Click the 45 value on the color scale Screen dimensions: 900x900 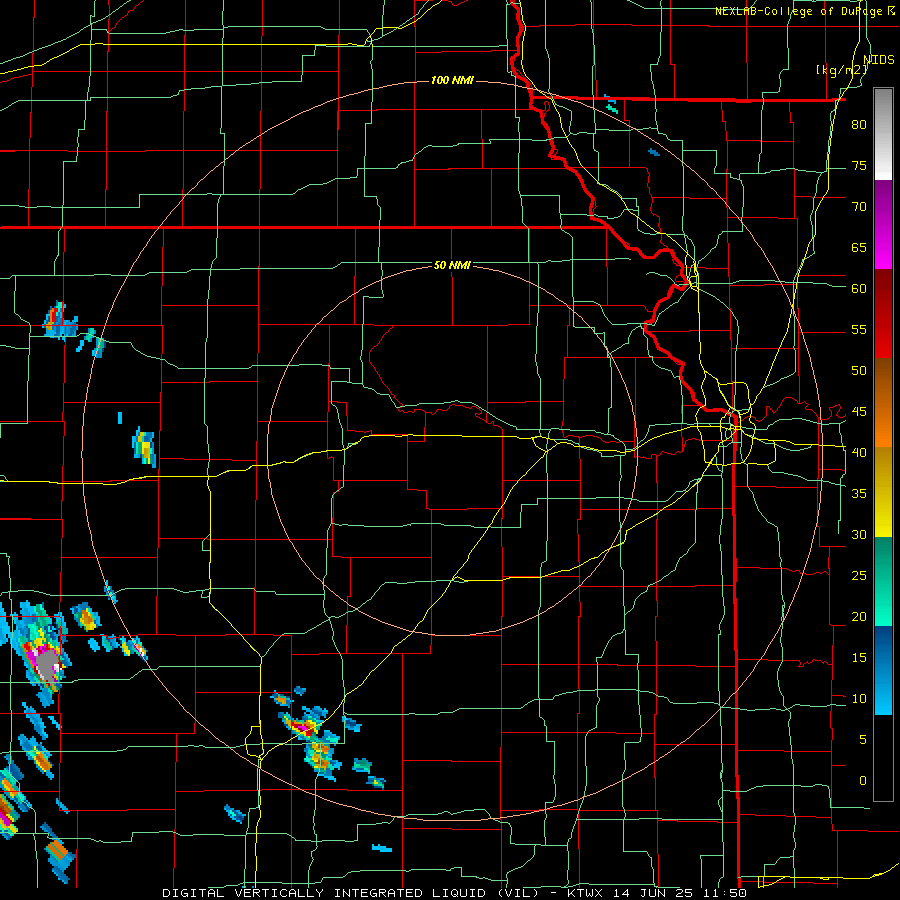[x=859, y=412]
